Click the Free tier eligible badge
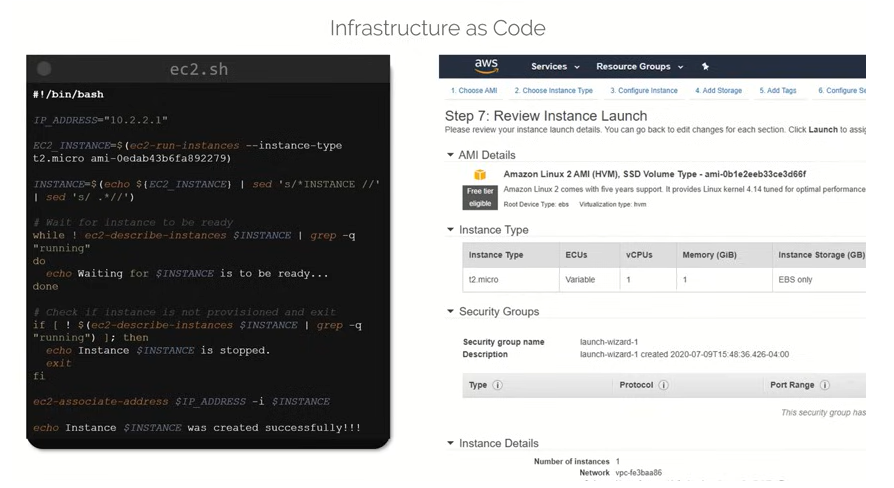This screenshot has height=488, width=894. [480, 197]
